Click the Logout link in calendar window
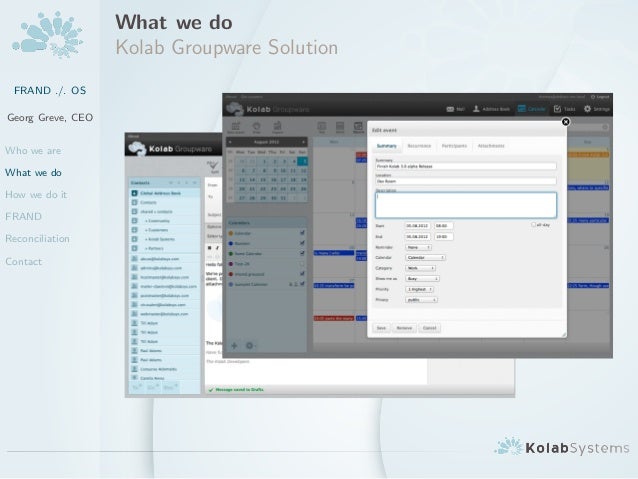638x479 pixels. point(600,97)
